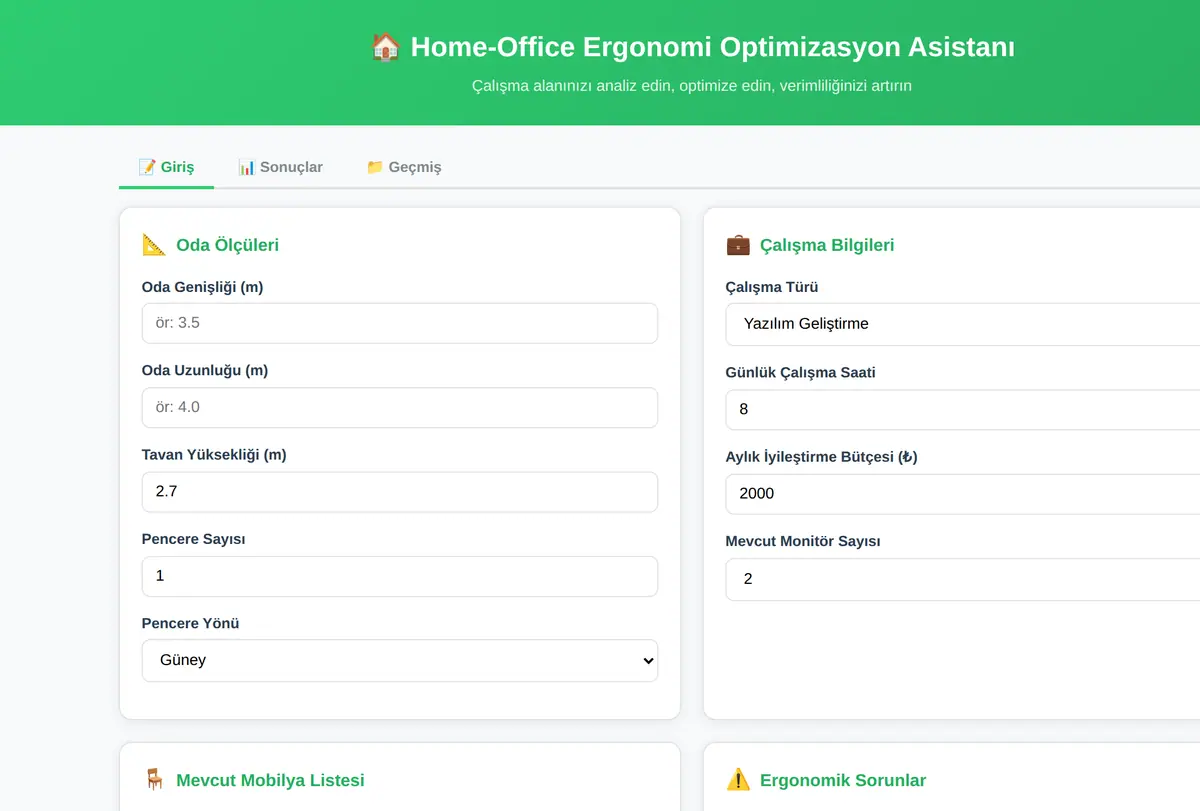This screenshot has height=811, width=1200.
Task: Switch to the Giriş tab
Action: (166, 167)
